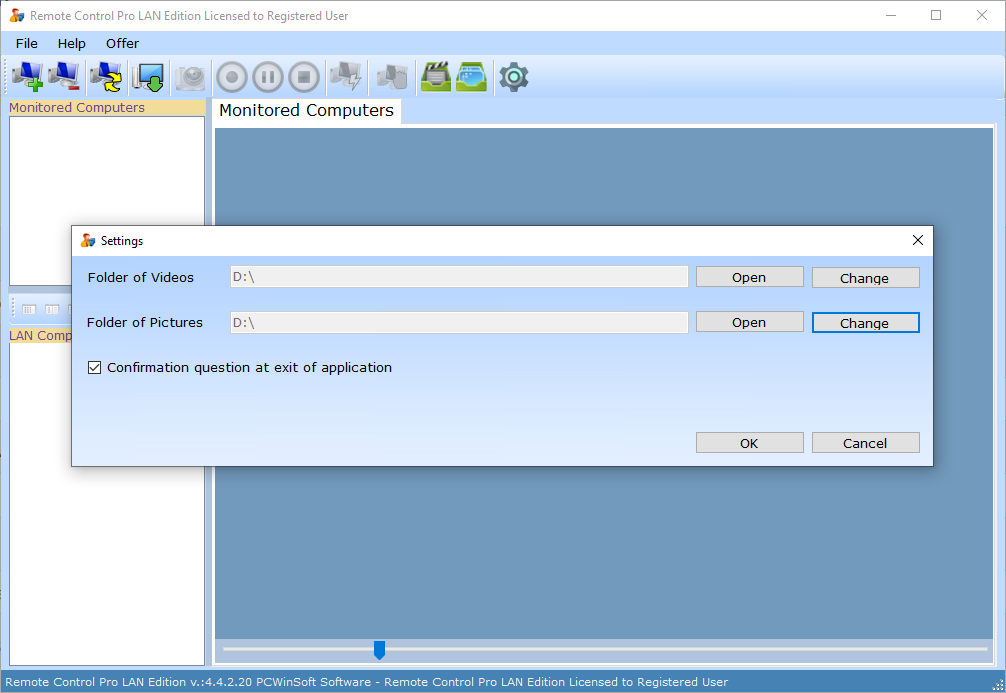Minimize the main application window
Screen dimensions: 1006x693
pos(891,15)
